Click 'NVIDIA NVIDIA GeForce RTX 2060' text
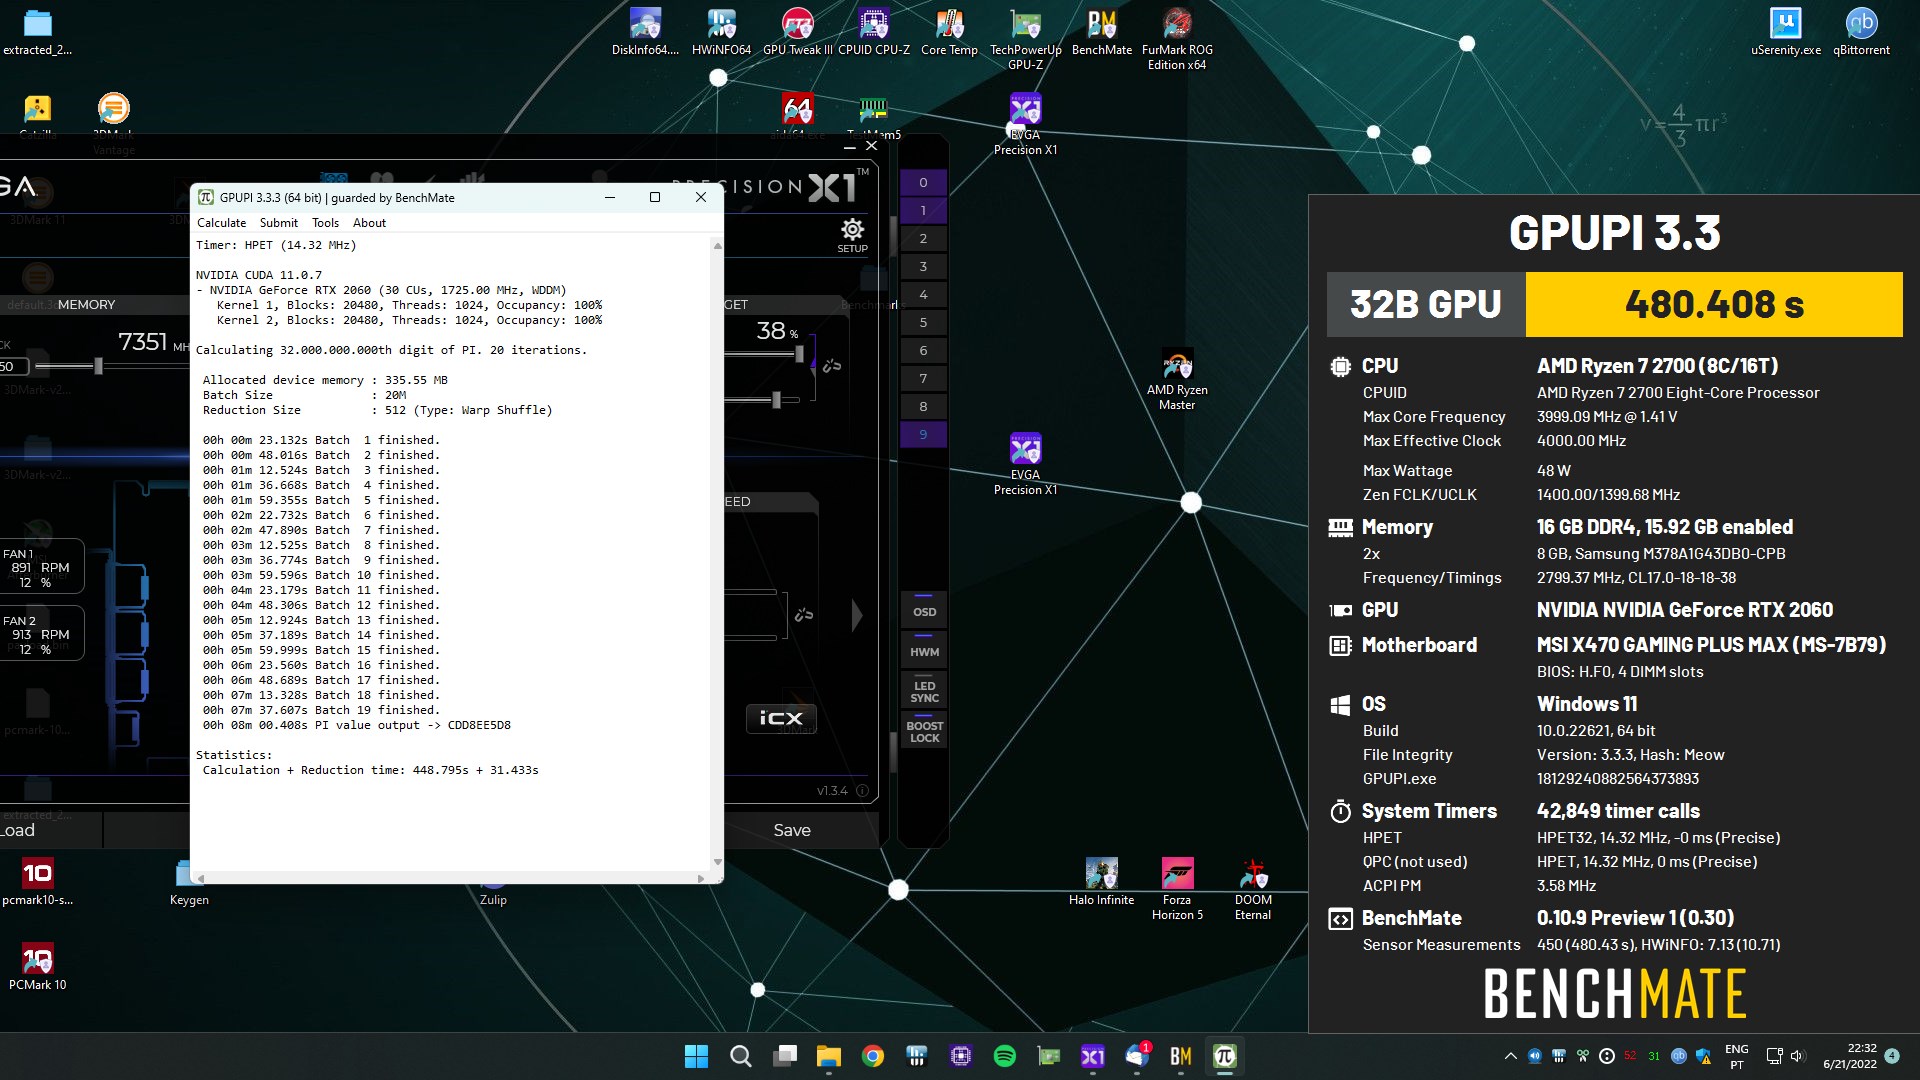 pos(1685,610)
